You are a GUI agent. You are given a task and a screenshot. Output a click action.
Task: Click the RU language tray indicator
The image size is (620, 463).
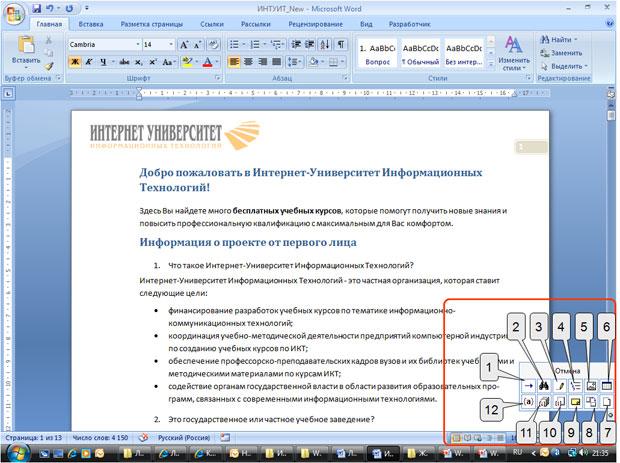pos(518,452)
